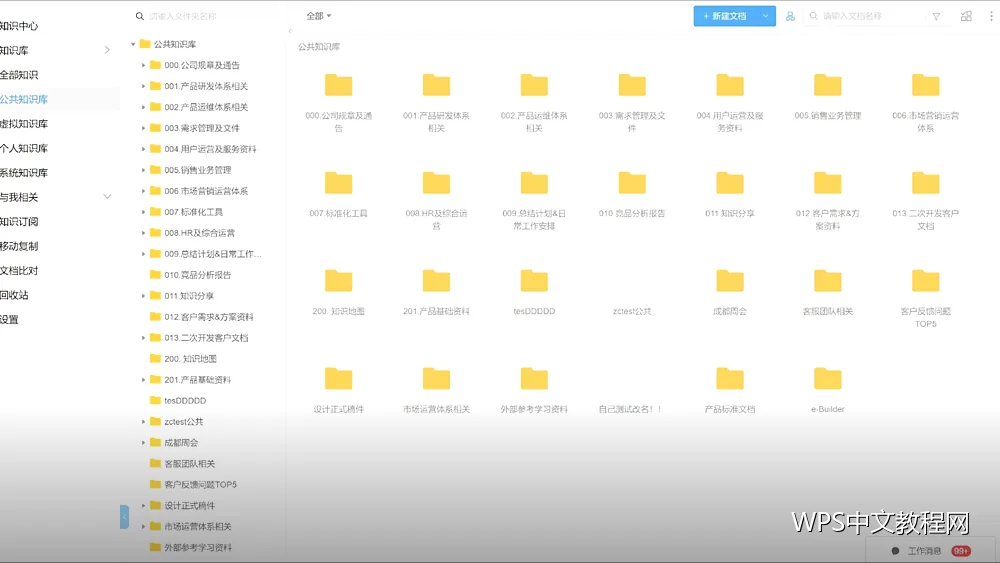Click the user permissions icon beside 新建文档
The image size is (1000, 563).
tap(790, 16)
